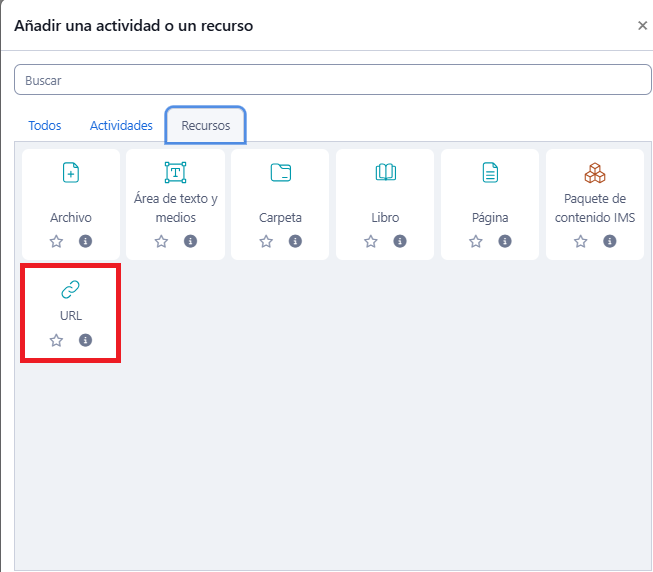
Task: Star the Página resource
Action: coord(476,241)
